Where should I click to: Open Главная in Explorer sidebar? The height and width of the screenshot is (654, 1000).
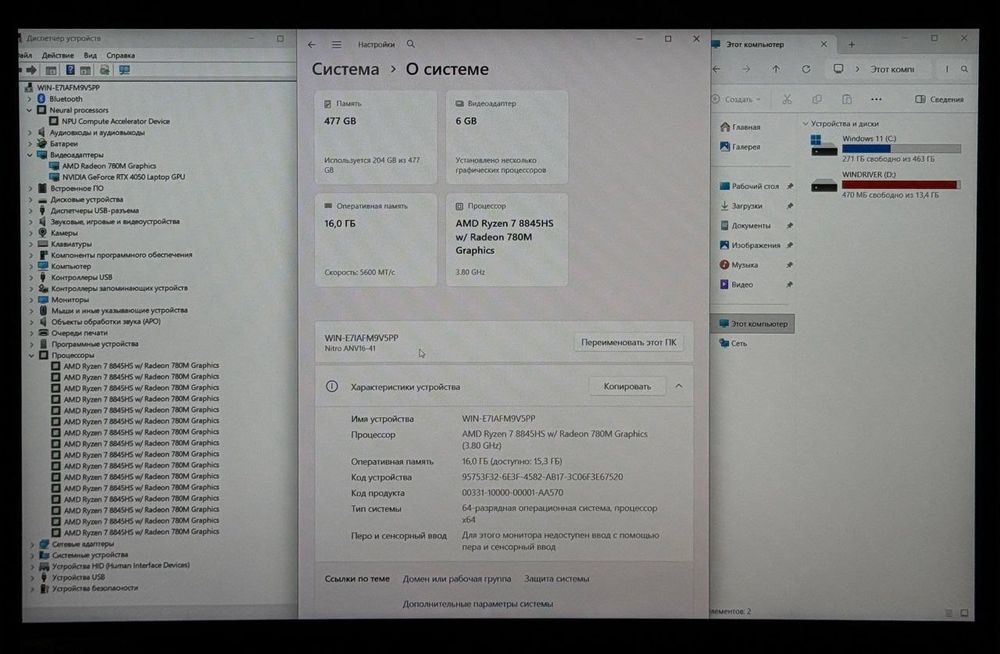point(740,127)
